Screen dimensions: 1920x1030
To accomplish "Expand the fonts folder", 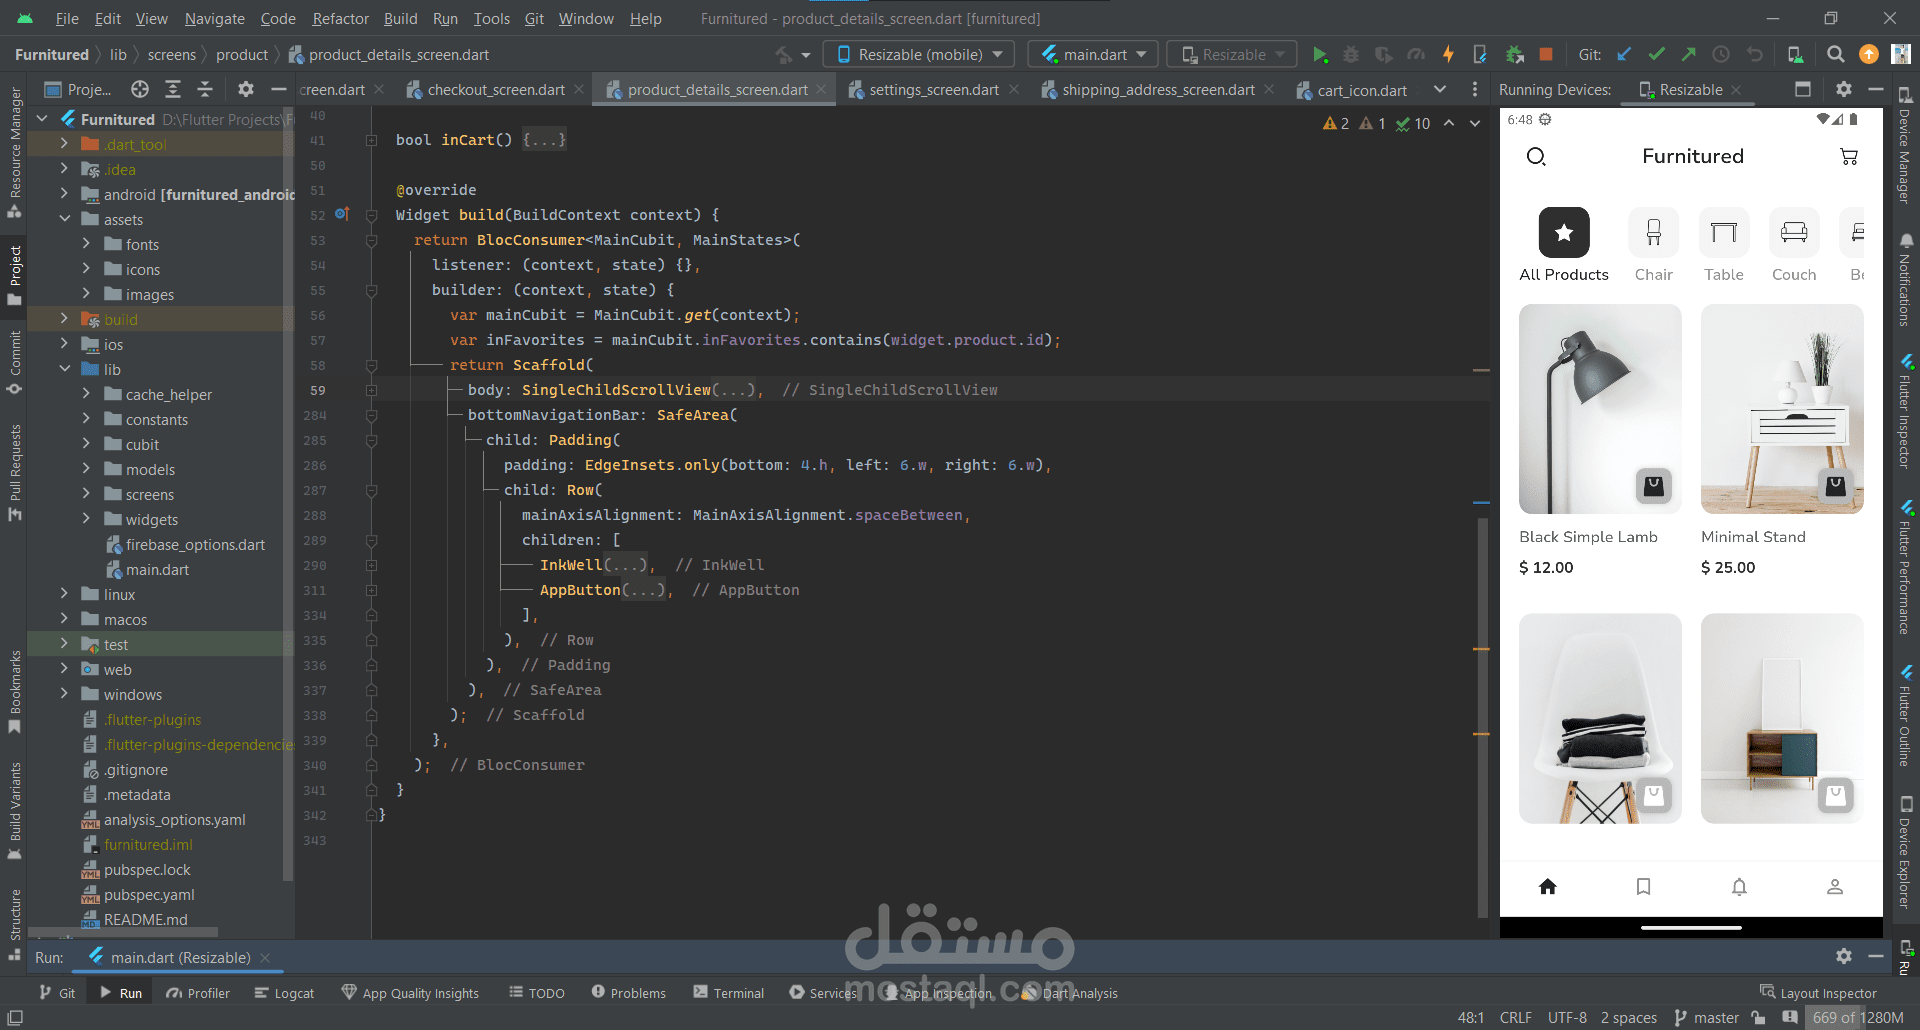I will [86, 244].
